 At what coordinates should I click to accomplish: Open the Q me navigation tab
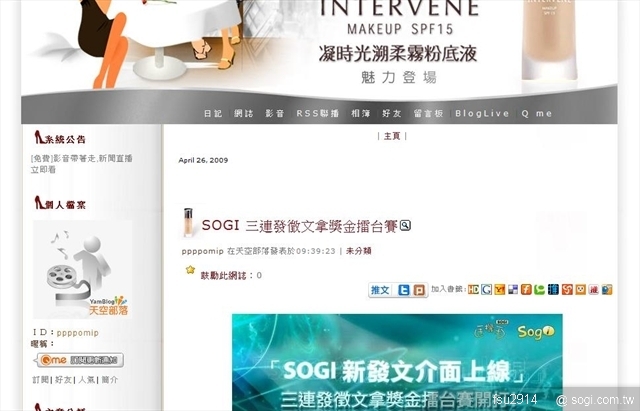click(x=537, y=113)
